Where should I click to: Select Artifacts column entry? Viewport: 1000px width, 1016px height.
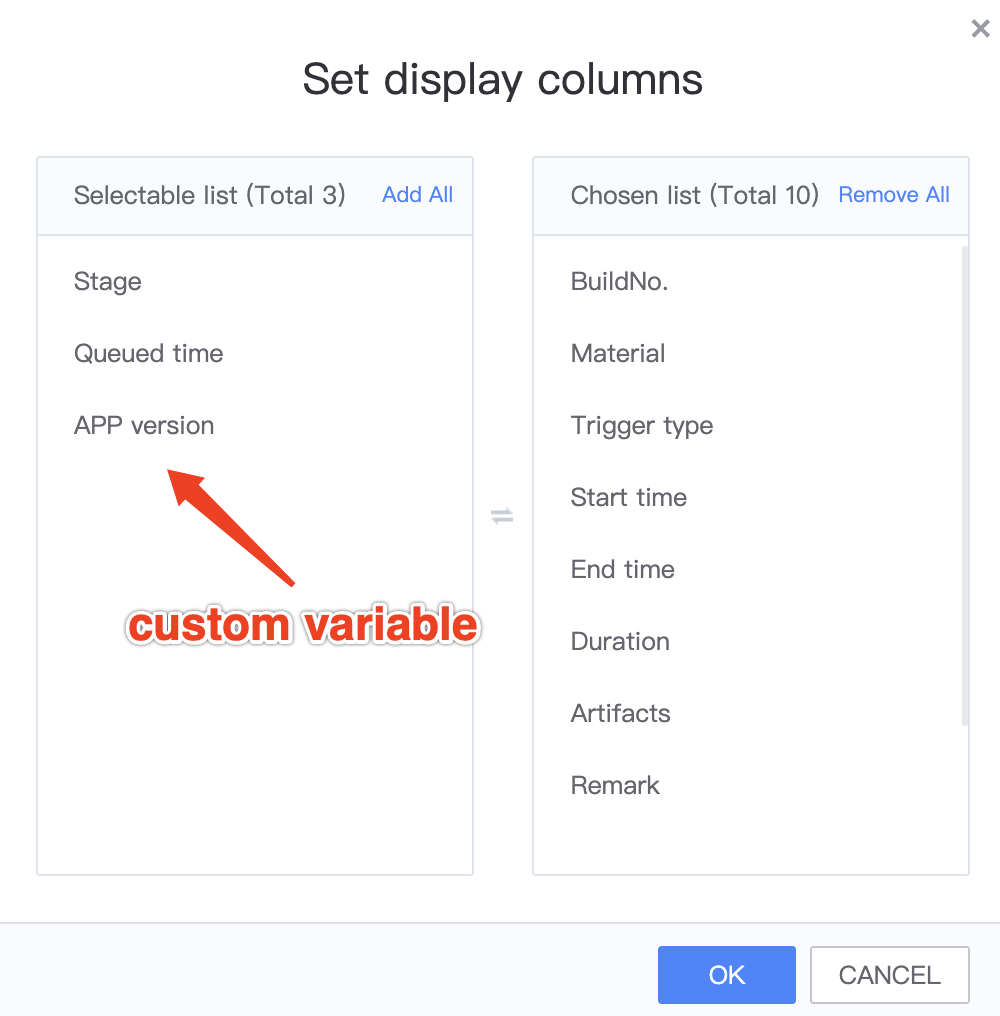pos(620,713)
